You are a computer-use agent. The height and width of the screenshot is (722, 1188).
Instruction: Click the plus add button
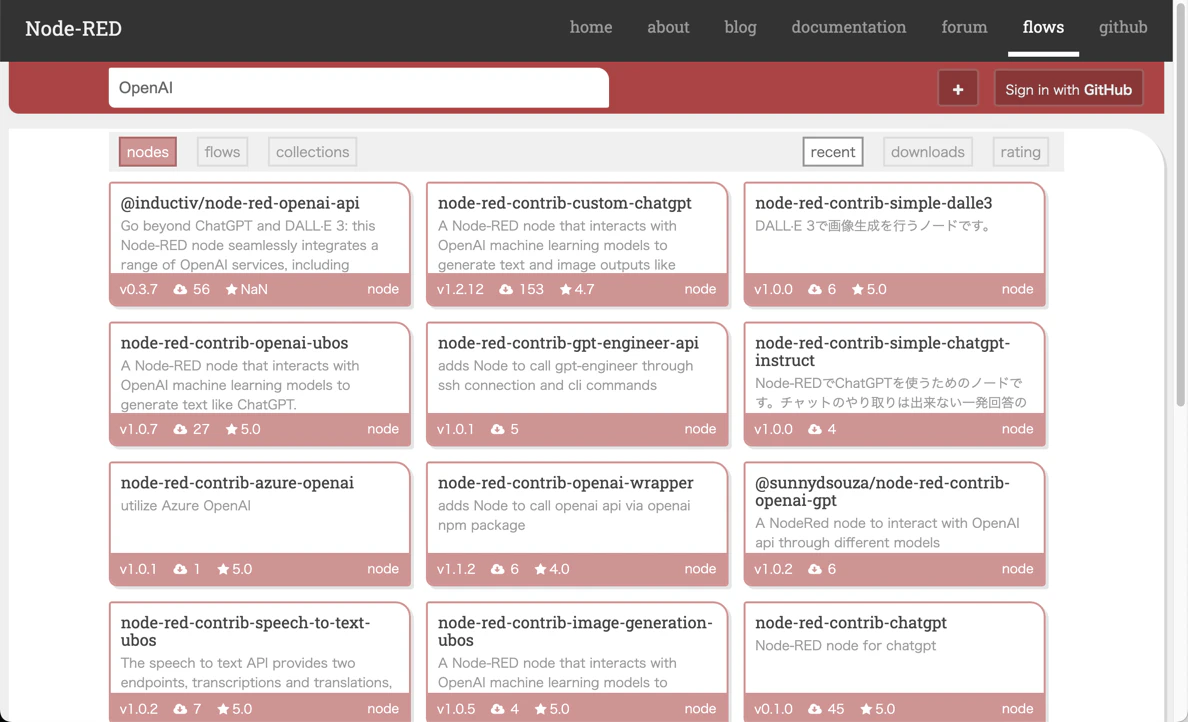pyautogui.click(x=958, y=89)
